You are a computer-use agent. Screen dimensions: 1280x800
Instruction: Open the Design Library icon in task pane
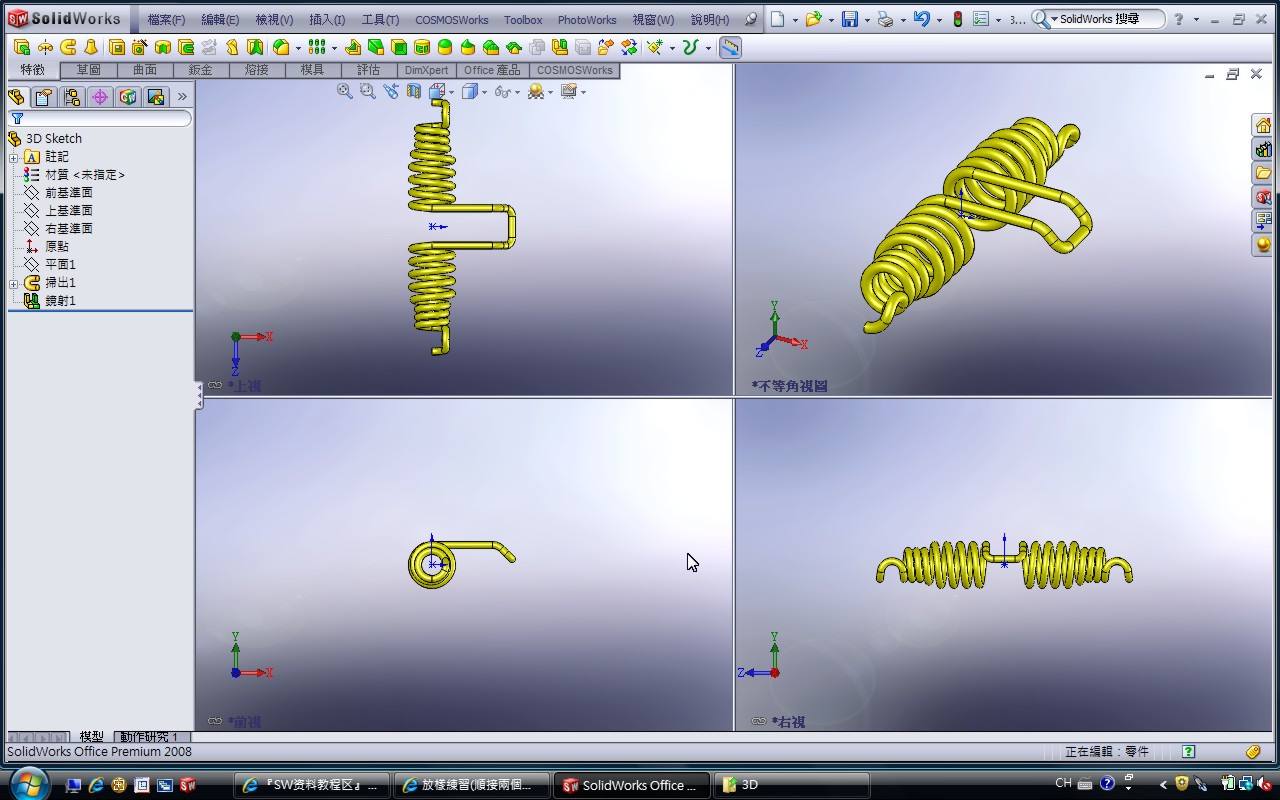(1264, 149)
